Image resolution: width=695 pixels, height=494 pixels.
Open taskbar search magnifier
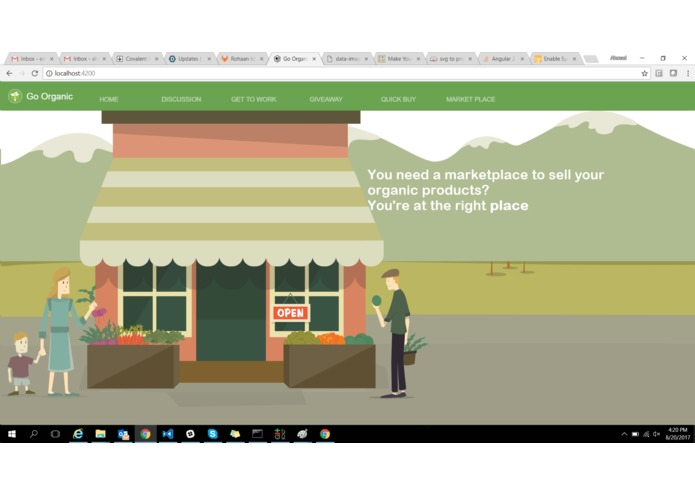point(34,434)
